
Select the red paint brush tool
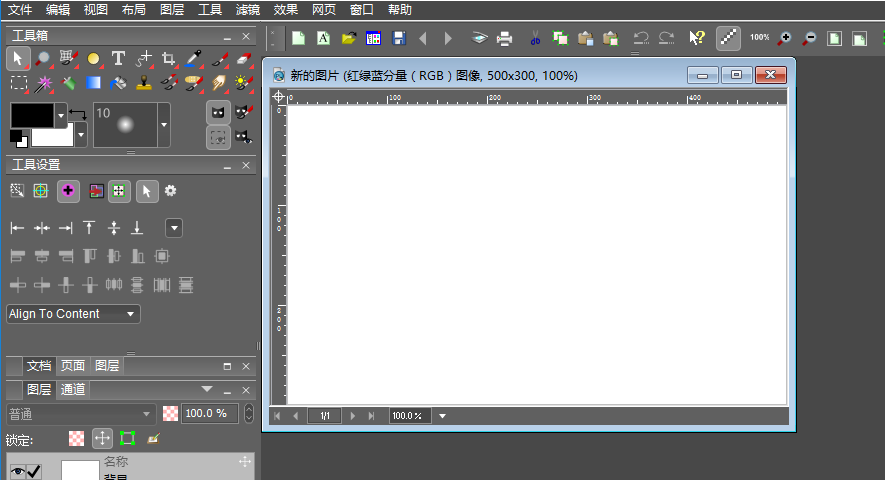point(219,58)
